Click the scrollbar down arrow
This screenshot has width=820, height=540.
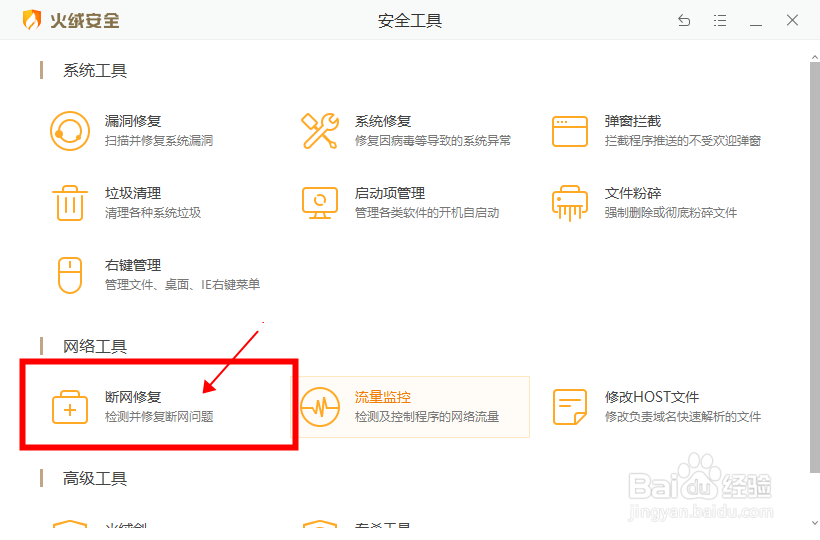(815, 523)
